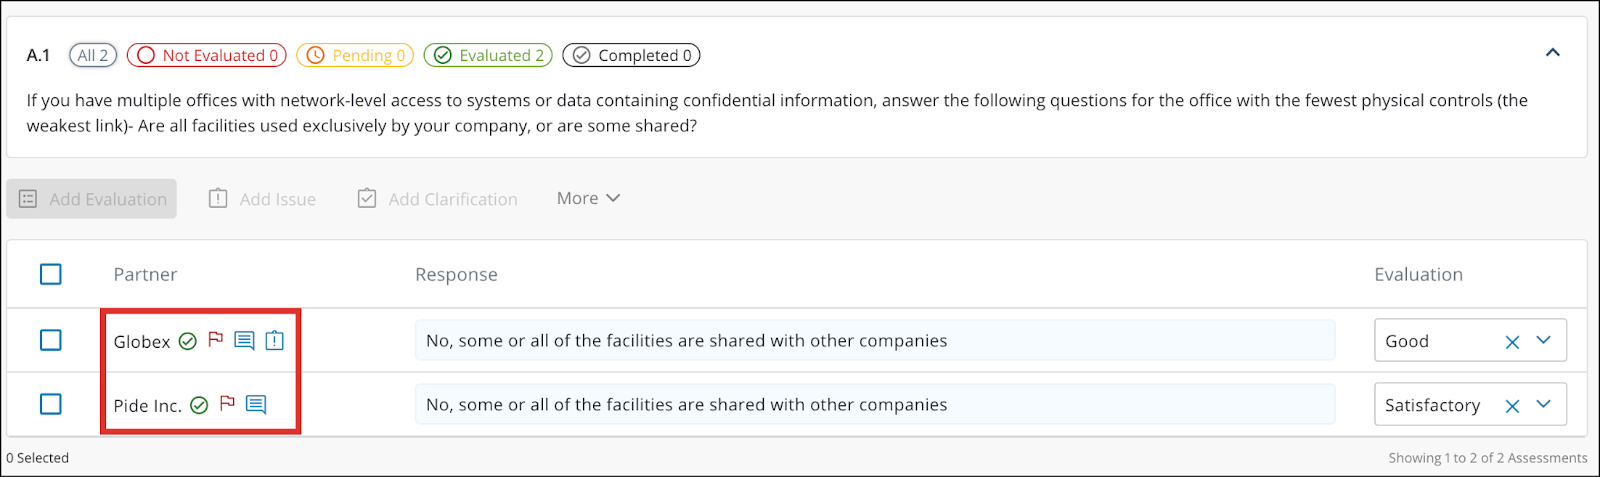1600x477 pixels.
Task: Select the Pide Inc. row checkbox
Action: pos(51,404)
